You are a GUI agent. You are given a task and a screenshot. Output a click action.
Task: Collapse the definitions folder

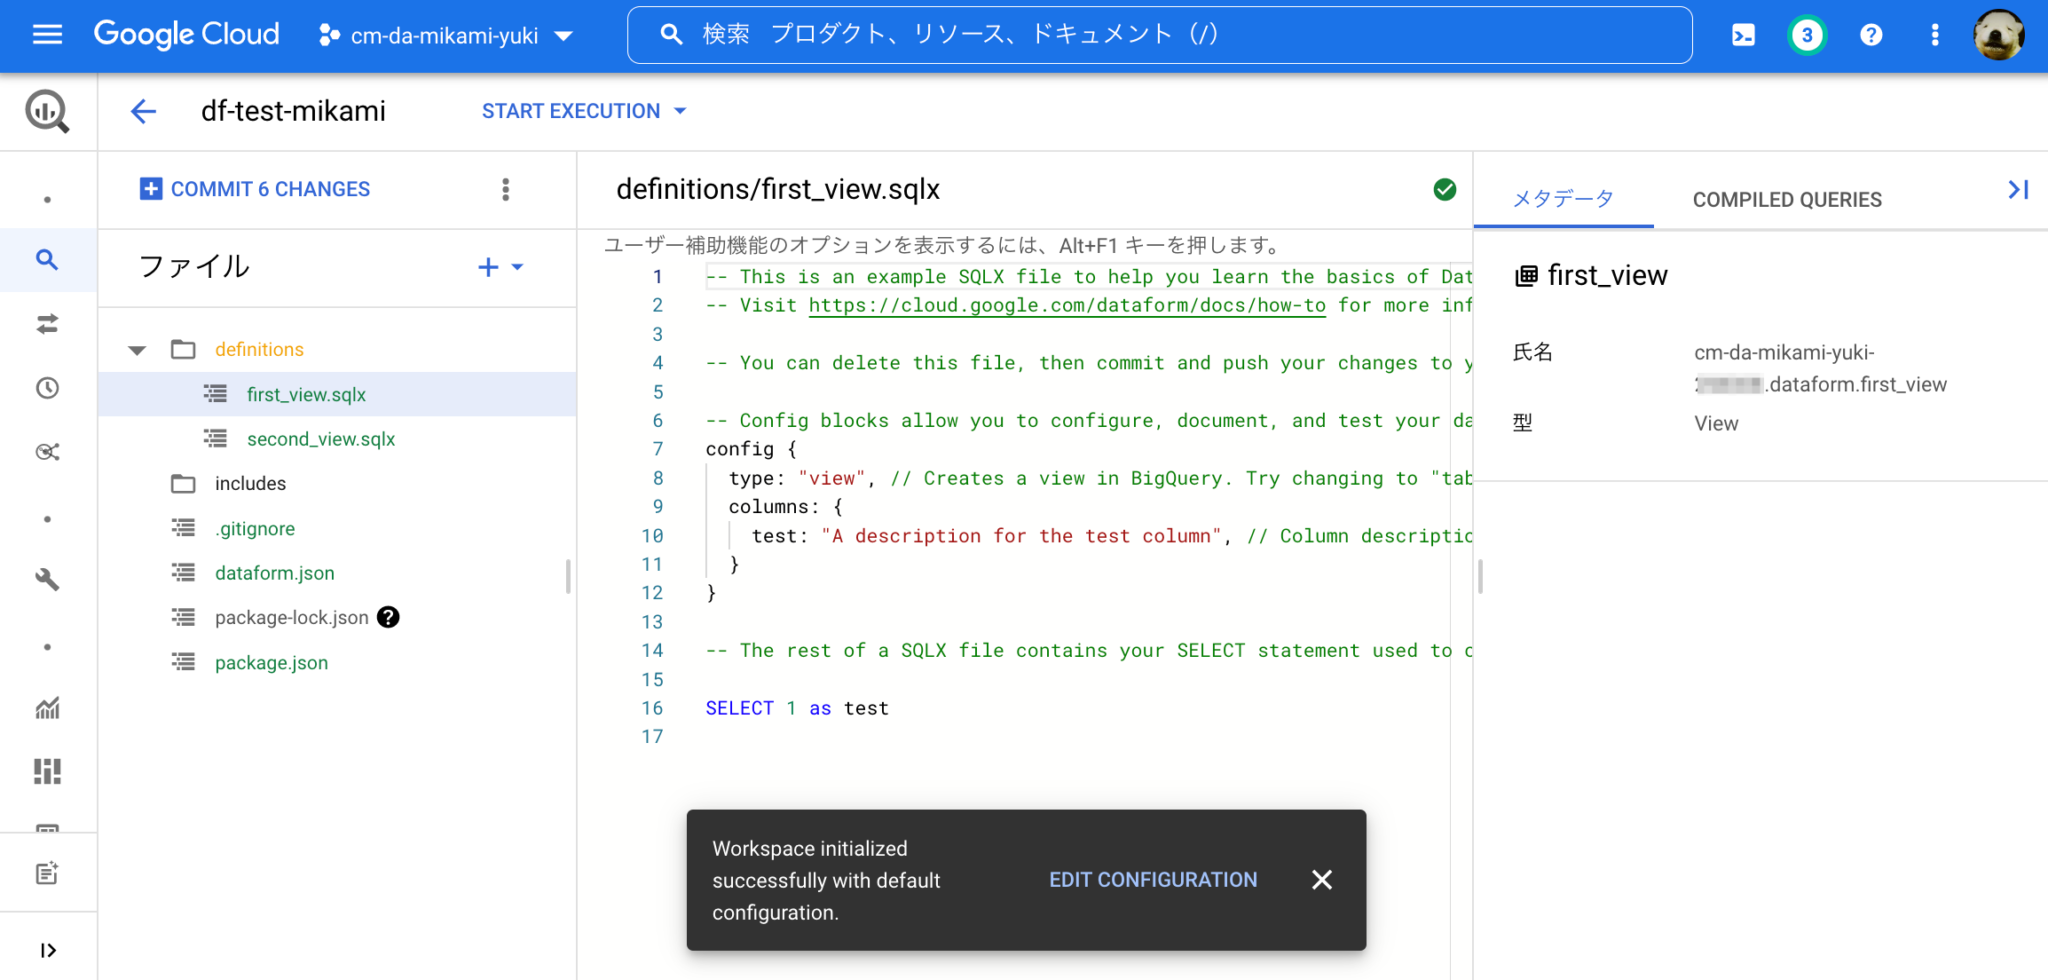pyautogui.click(x=137, y=349)
